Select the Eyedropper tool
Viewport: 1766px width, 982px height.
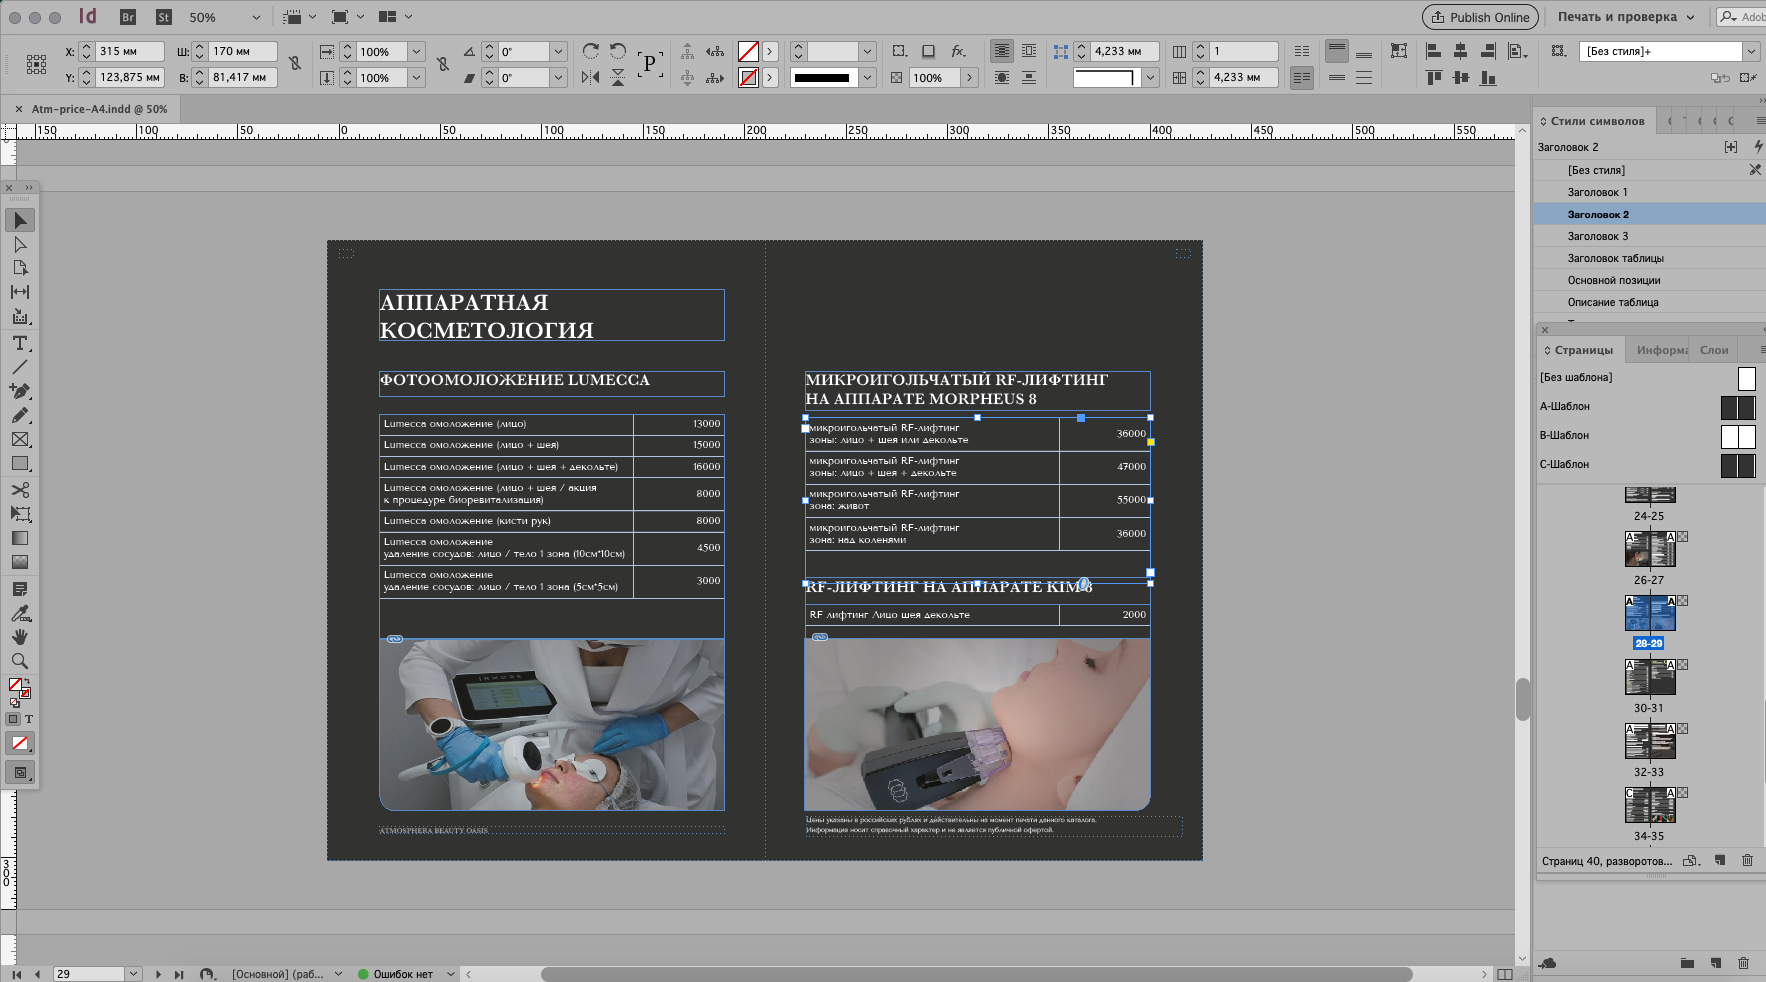20,613
